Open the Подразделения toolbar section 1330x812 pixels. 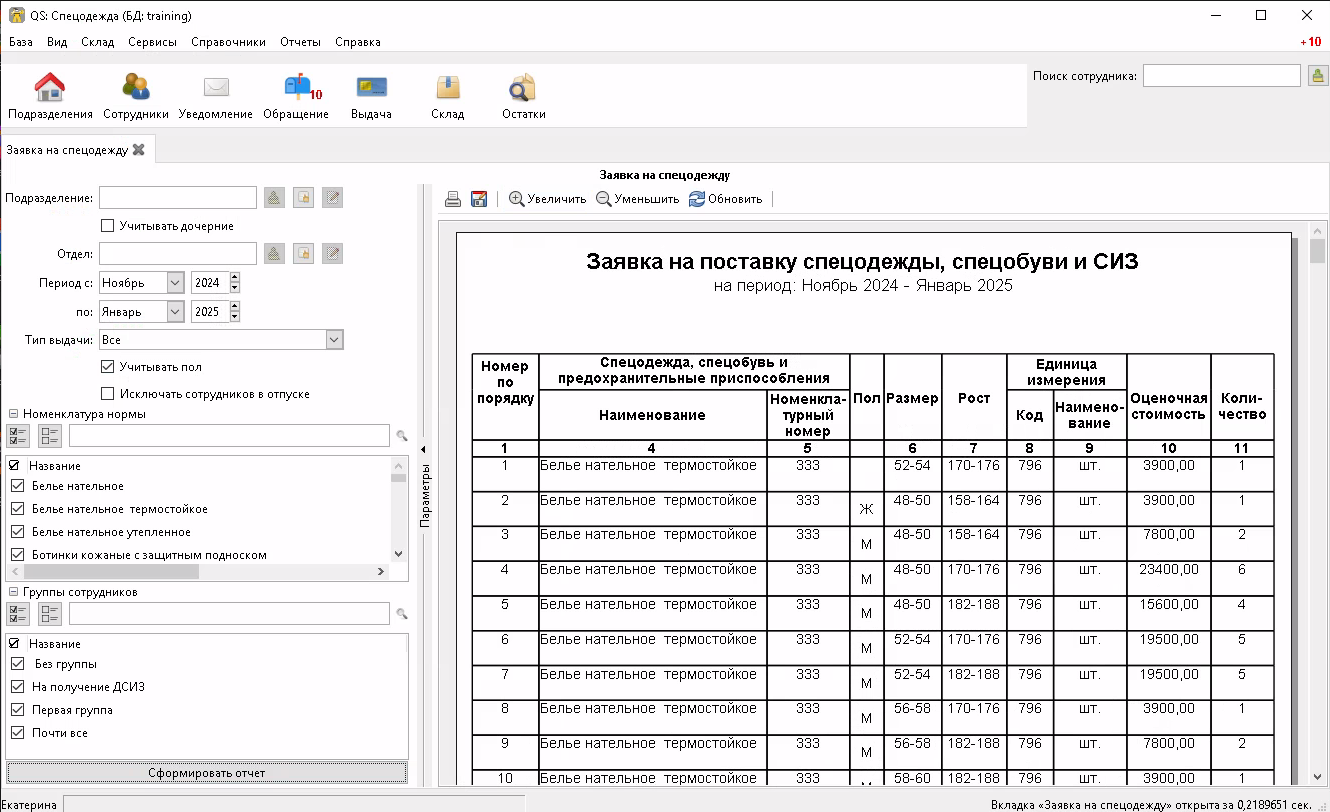pos(50,97)
